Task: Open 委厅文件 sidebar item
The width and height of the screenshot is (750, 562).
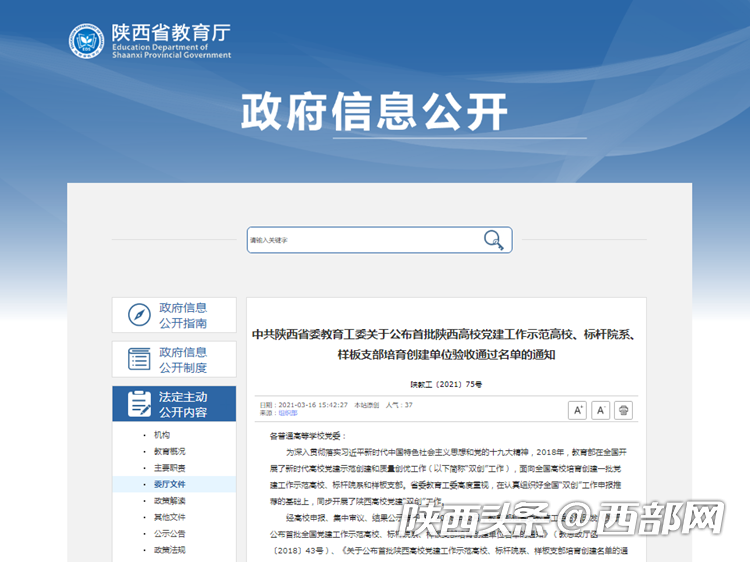Action: [169, 484]
